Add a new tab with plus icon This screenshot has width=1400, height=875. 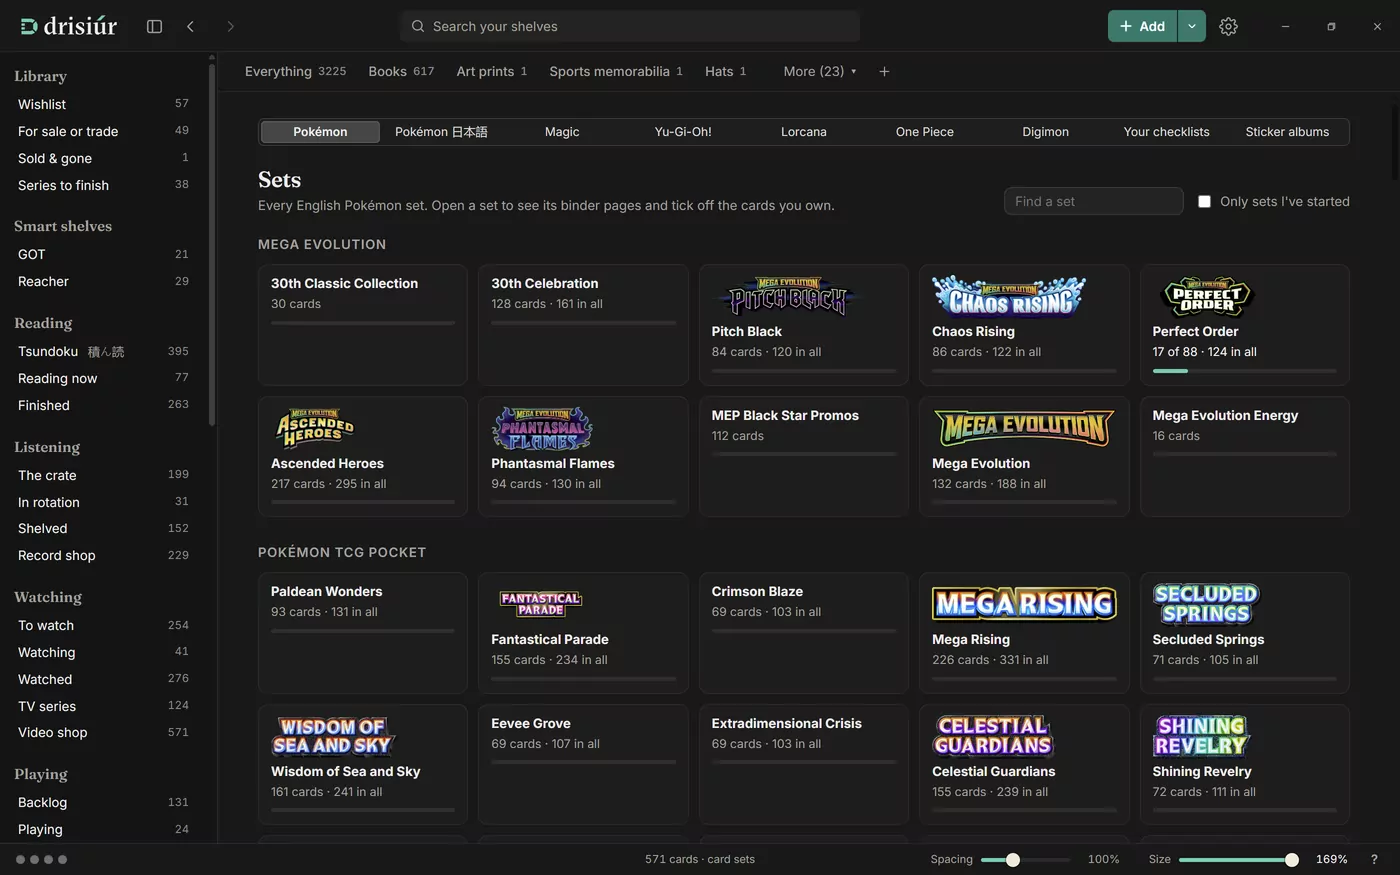(884, 71)
